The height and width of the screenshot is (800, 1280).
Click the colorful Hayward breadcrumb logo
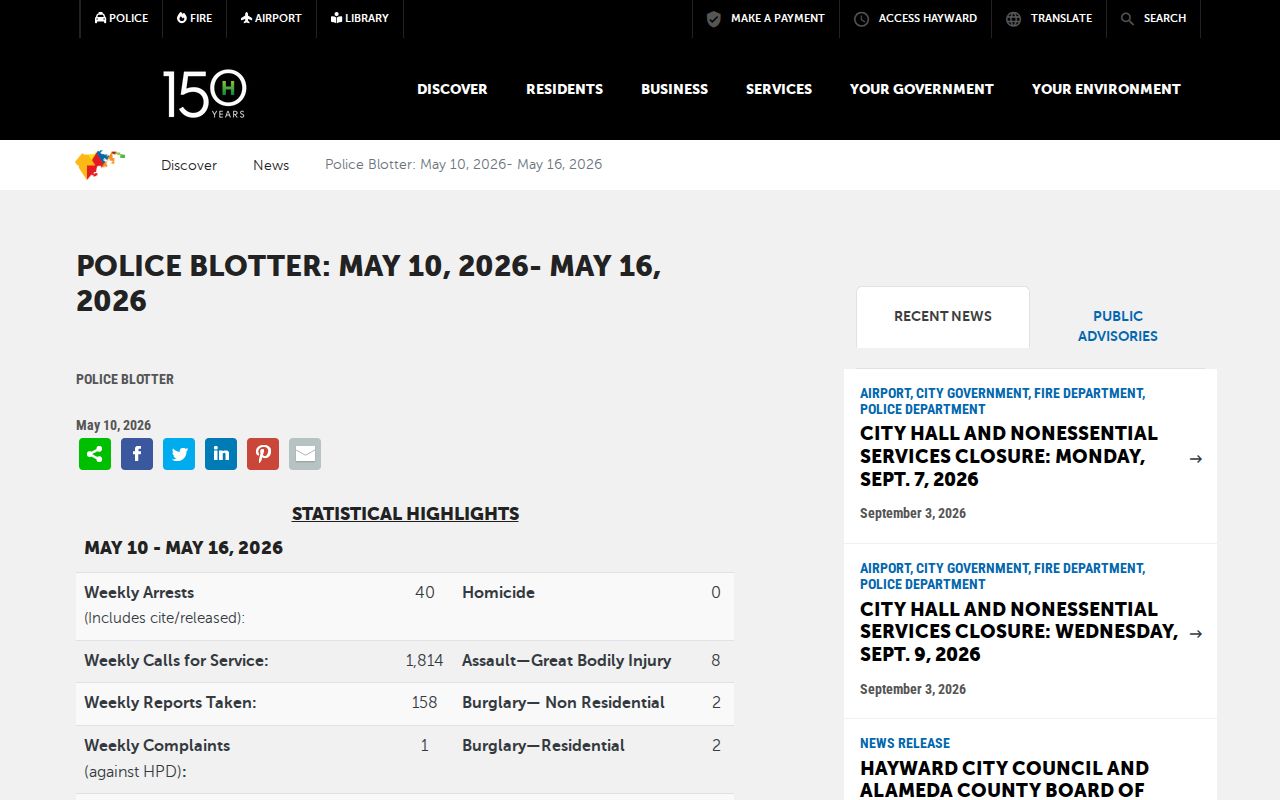click(x=100, y=165)
